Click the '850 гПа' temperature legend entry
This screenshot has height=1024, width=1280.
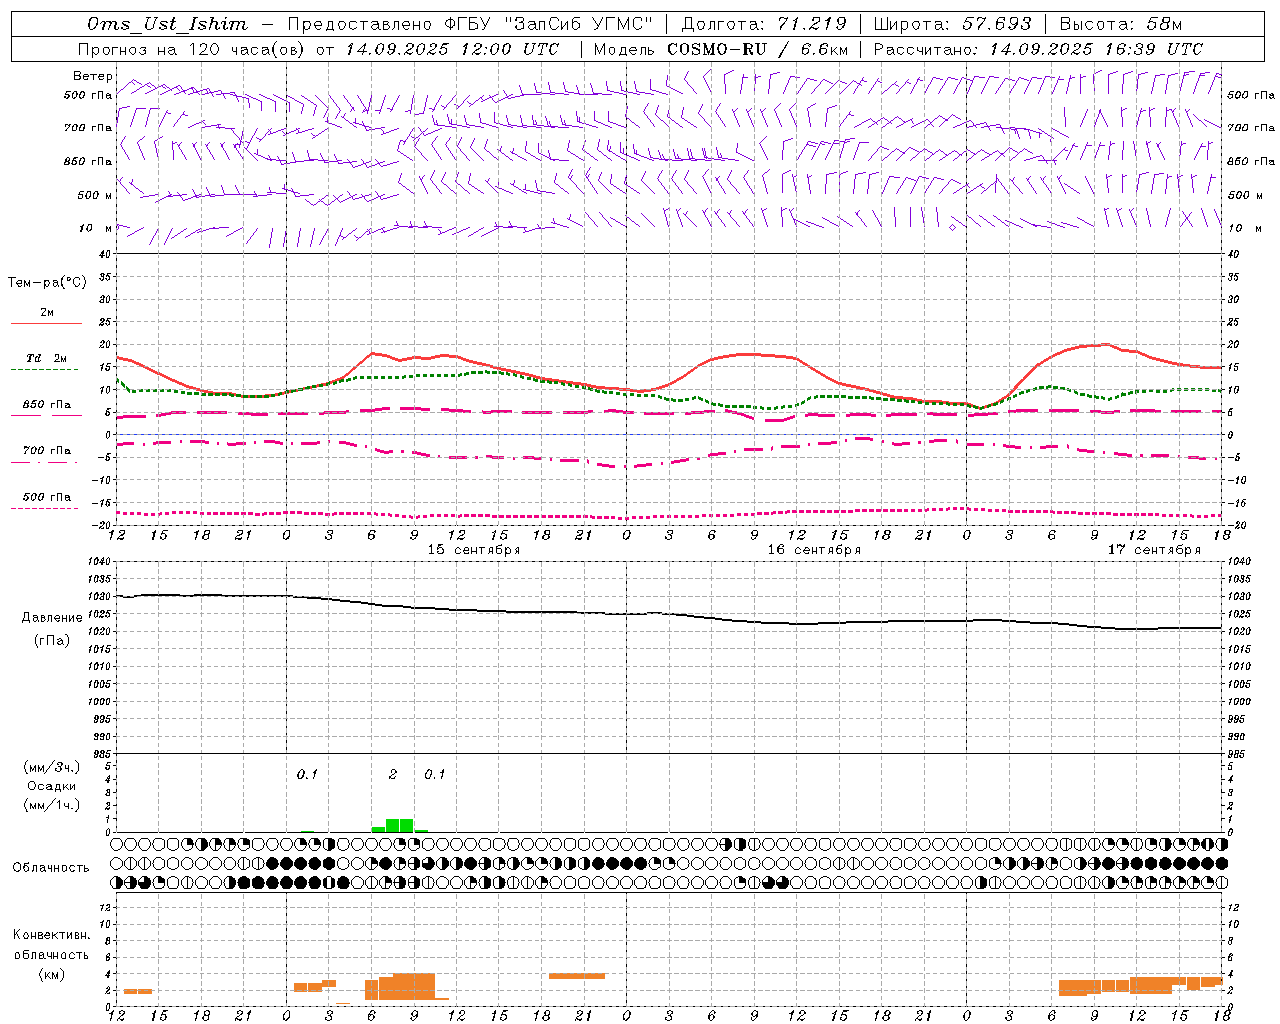(47, 405)
